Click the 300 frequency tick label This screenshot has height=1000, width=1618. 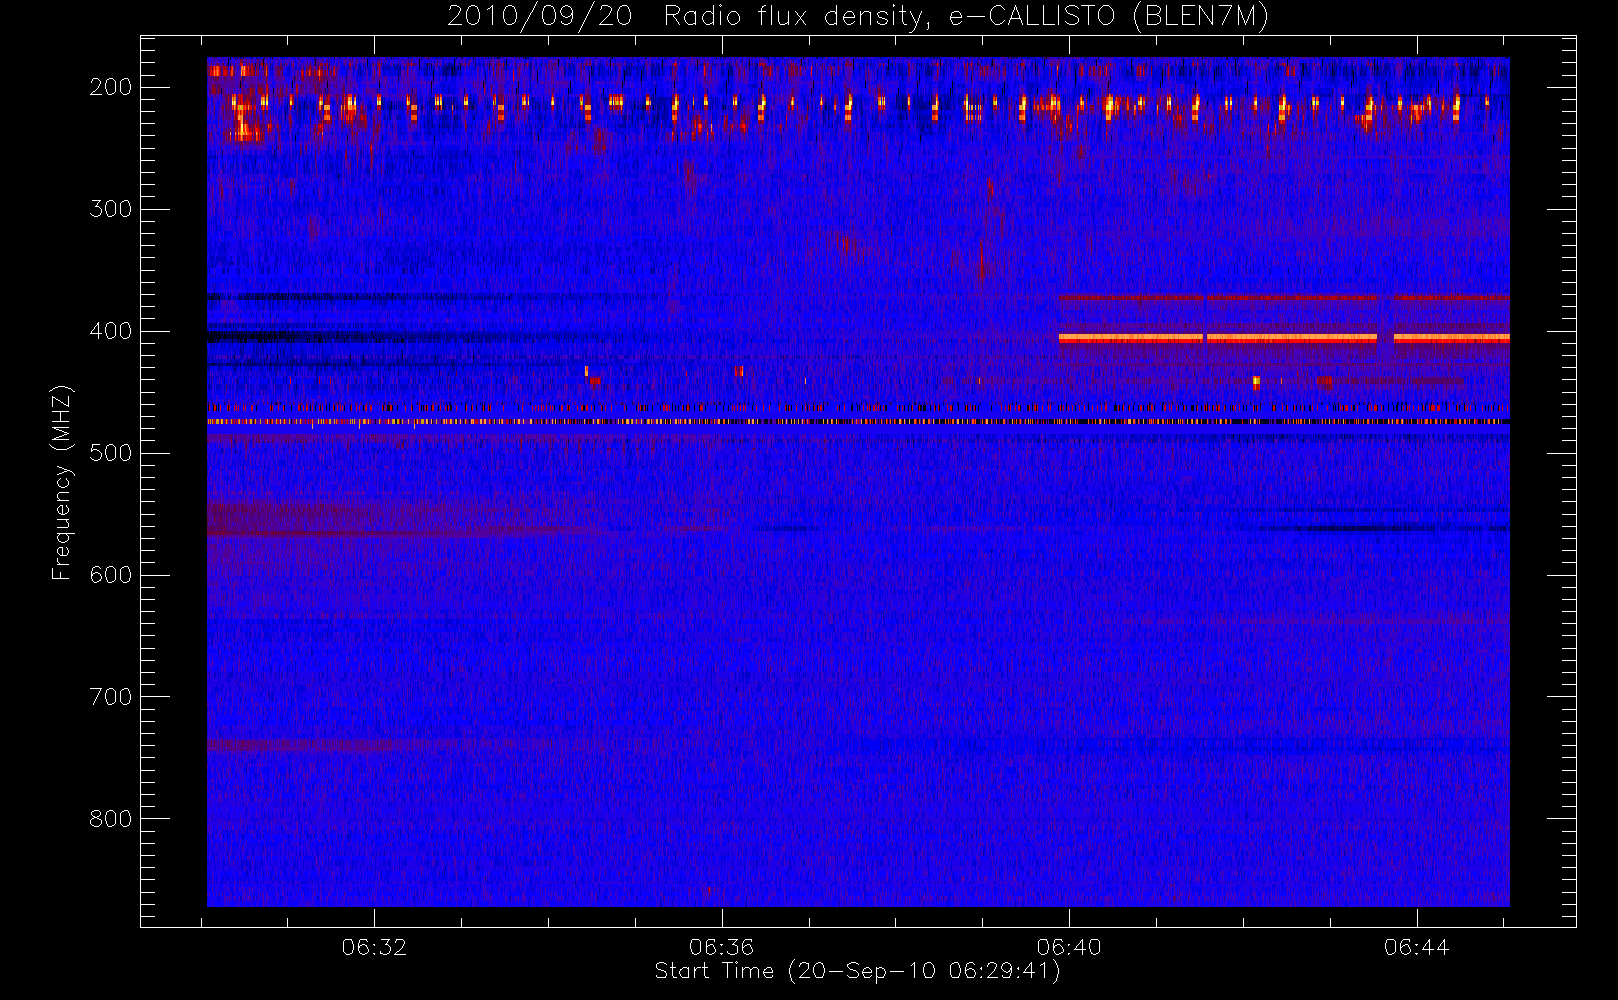110,209
